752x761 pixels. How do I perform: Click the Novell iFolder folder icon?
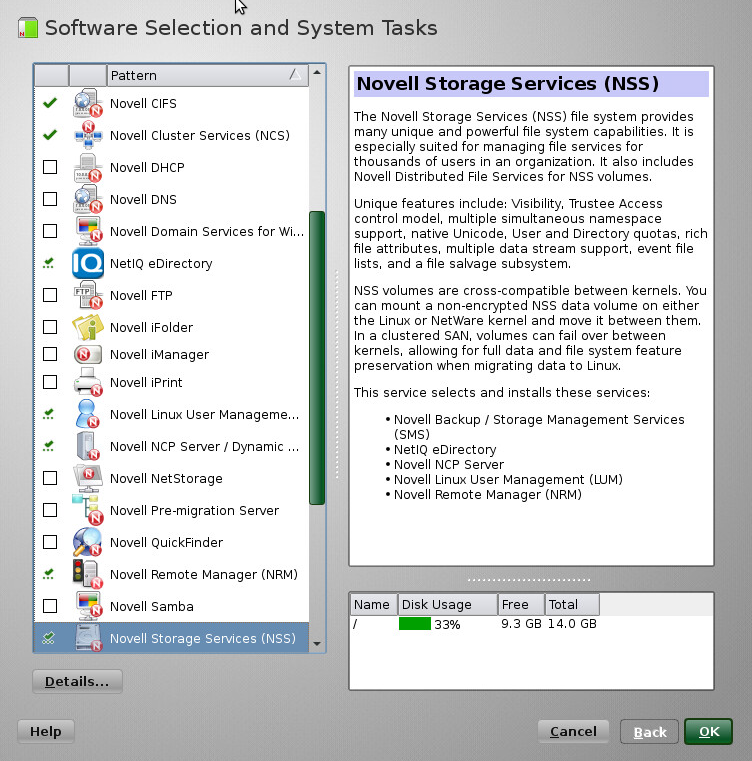tap(88, 327)
